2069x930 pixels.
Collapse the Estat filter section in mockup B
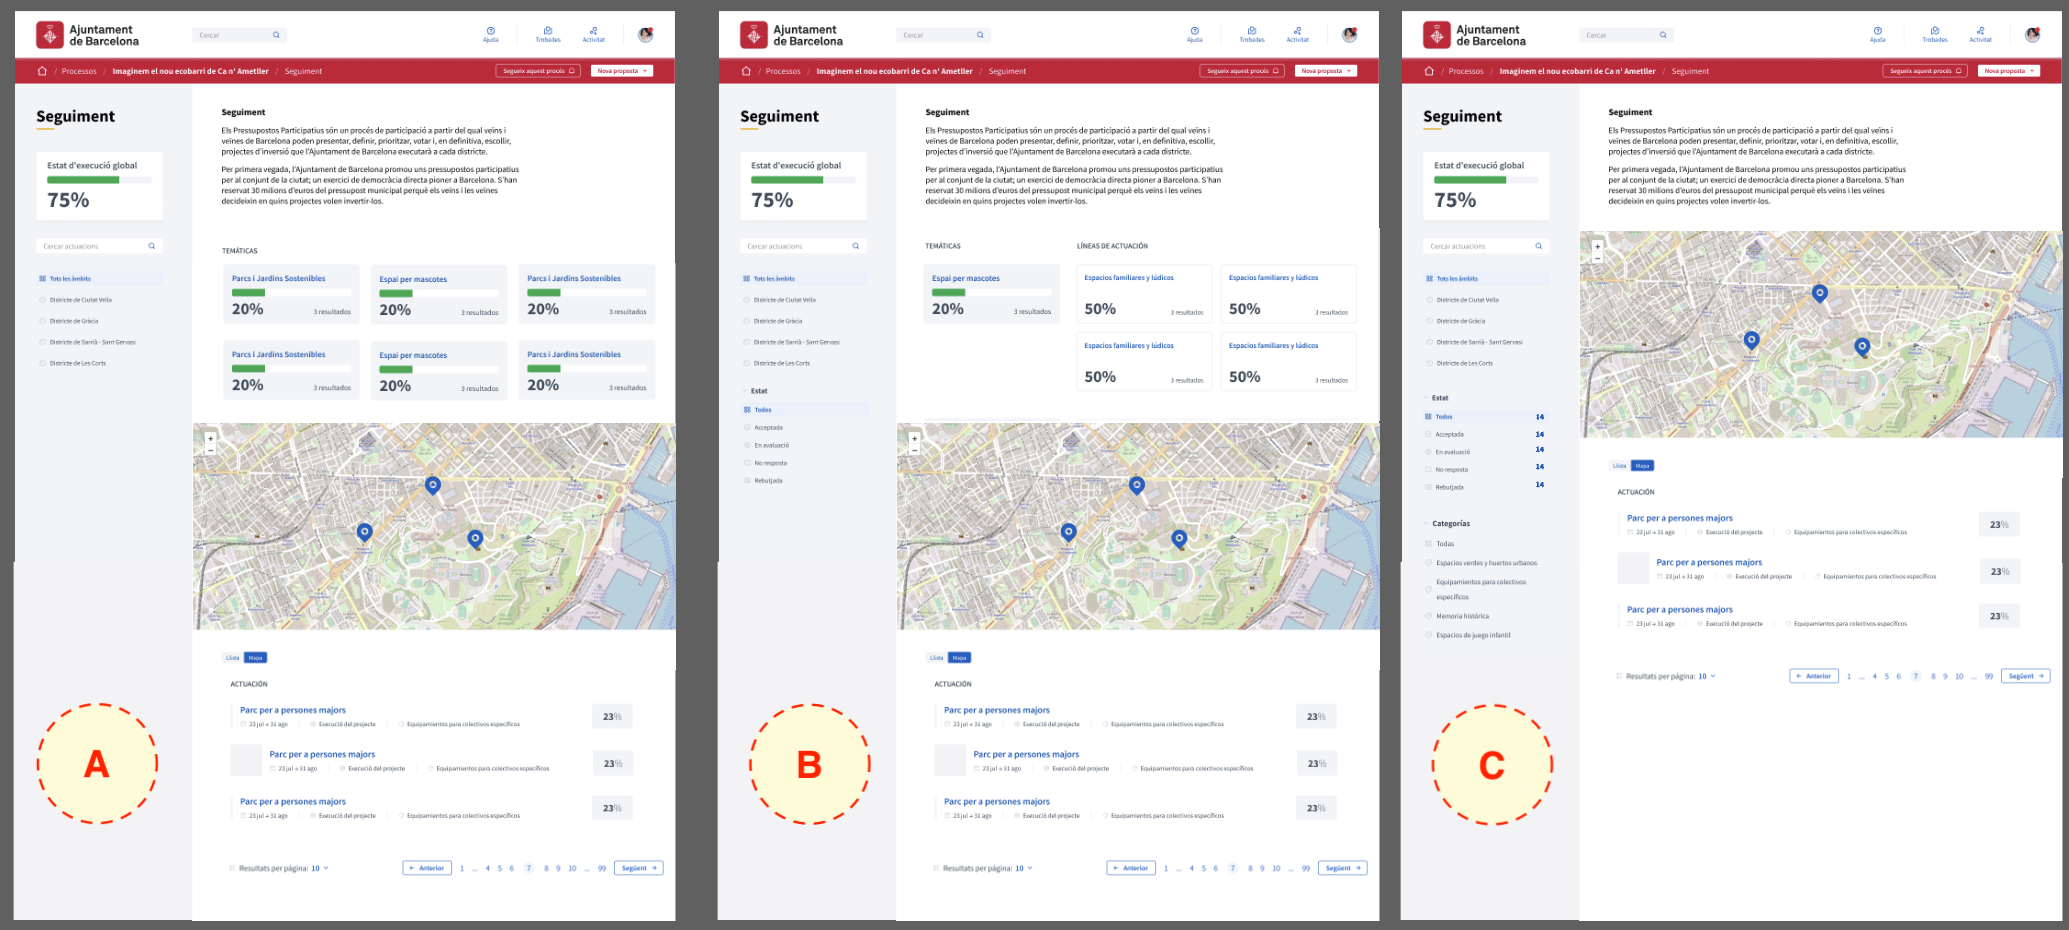pyautogui.click(x=745, y=391)
